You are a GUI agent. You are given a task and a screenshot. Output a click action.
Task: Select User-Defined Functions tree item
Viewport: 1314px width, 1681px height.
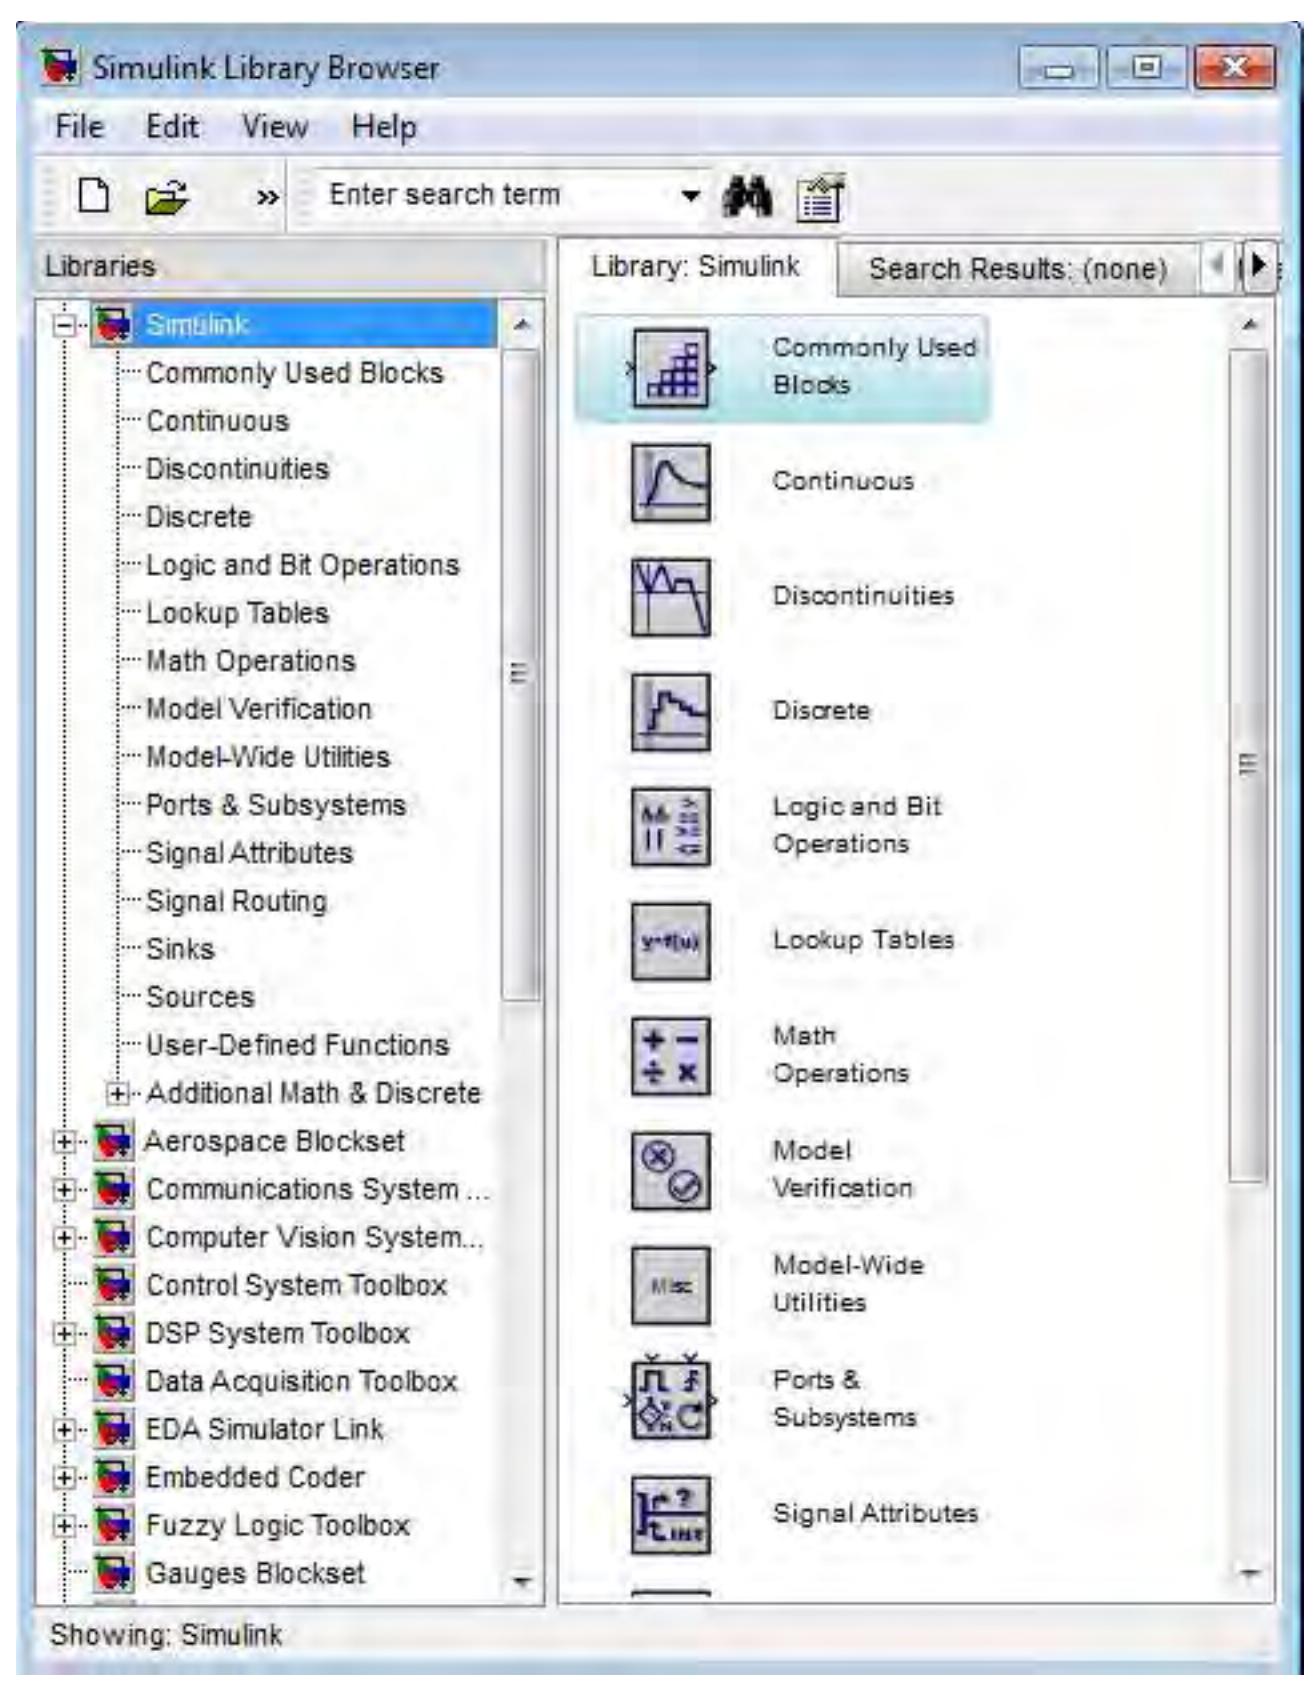[x=297, y=1045]
